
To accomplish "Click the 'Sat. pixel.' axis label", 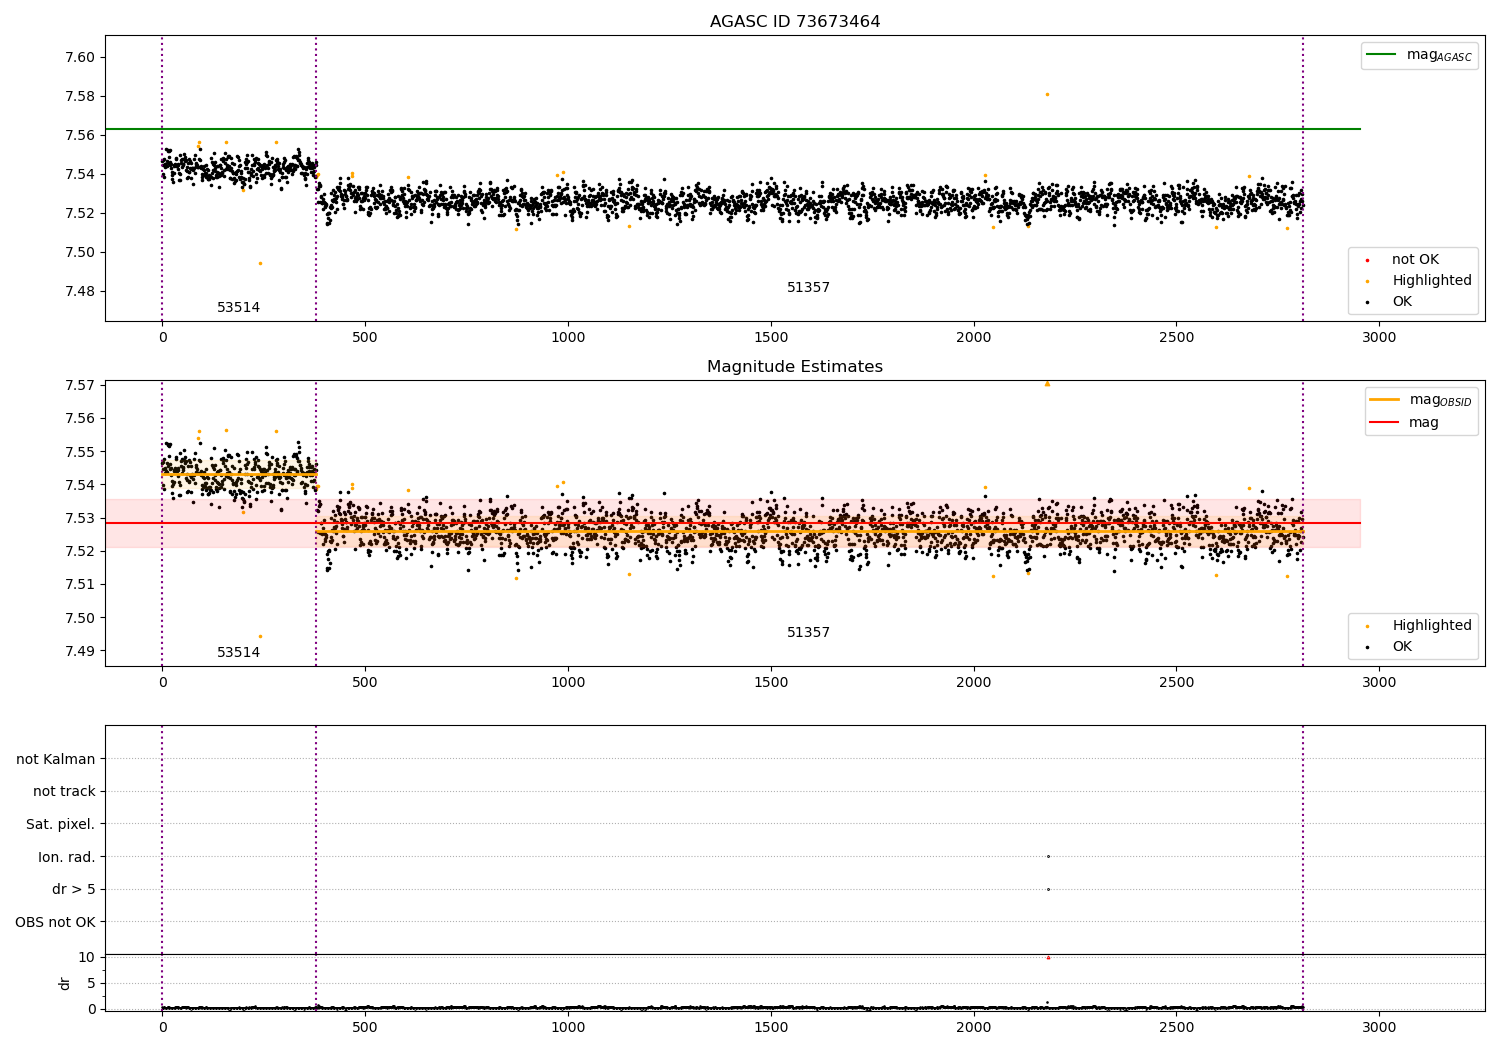I will 61,824.
